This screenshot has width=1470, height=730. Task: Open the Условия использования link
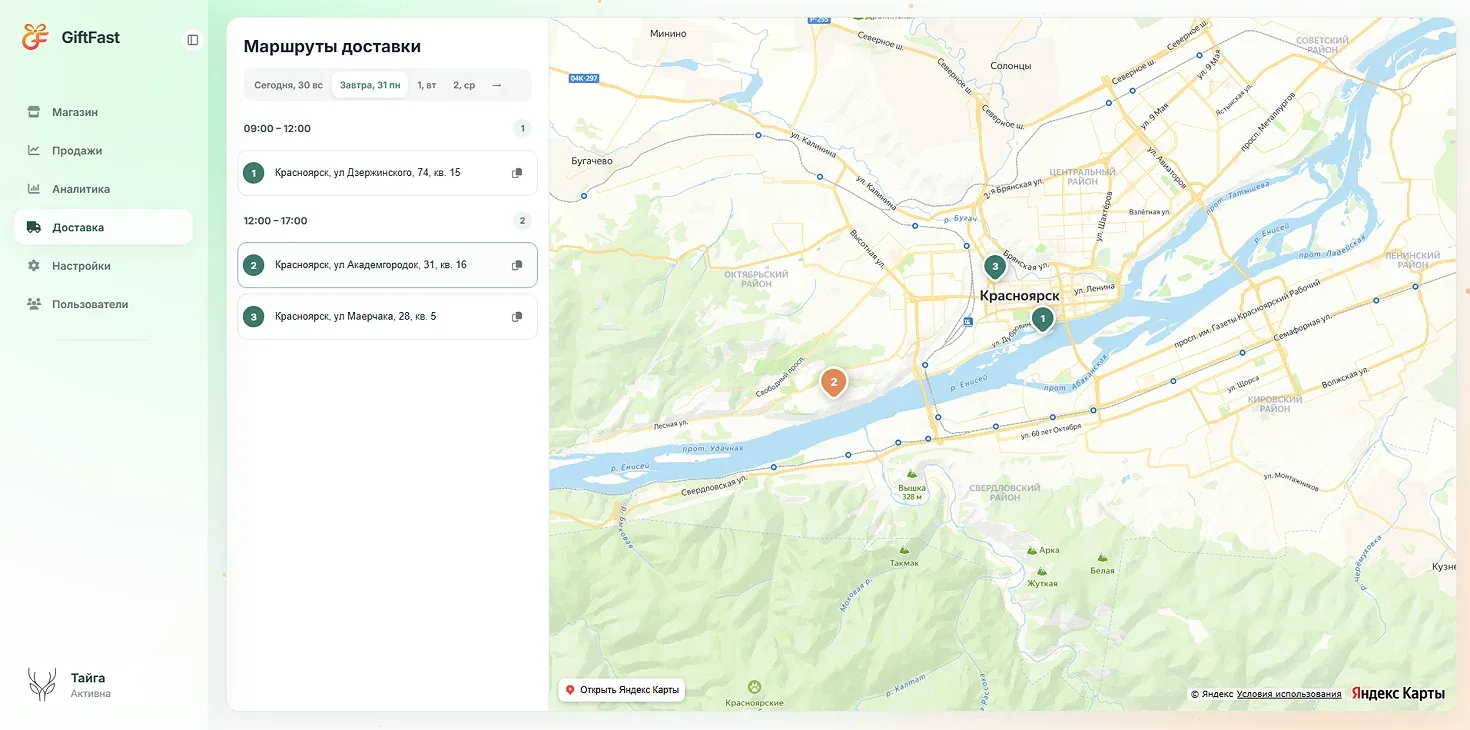point(1289,694)
